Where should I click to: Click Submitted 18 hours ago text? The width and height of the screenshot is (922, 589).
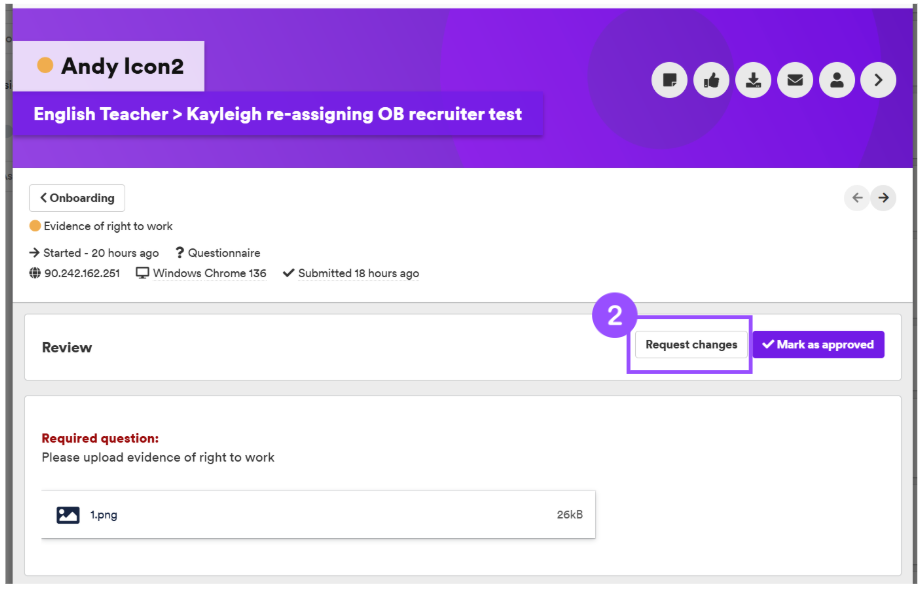coord(358,273)
